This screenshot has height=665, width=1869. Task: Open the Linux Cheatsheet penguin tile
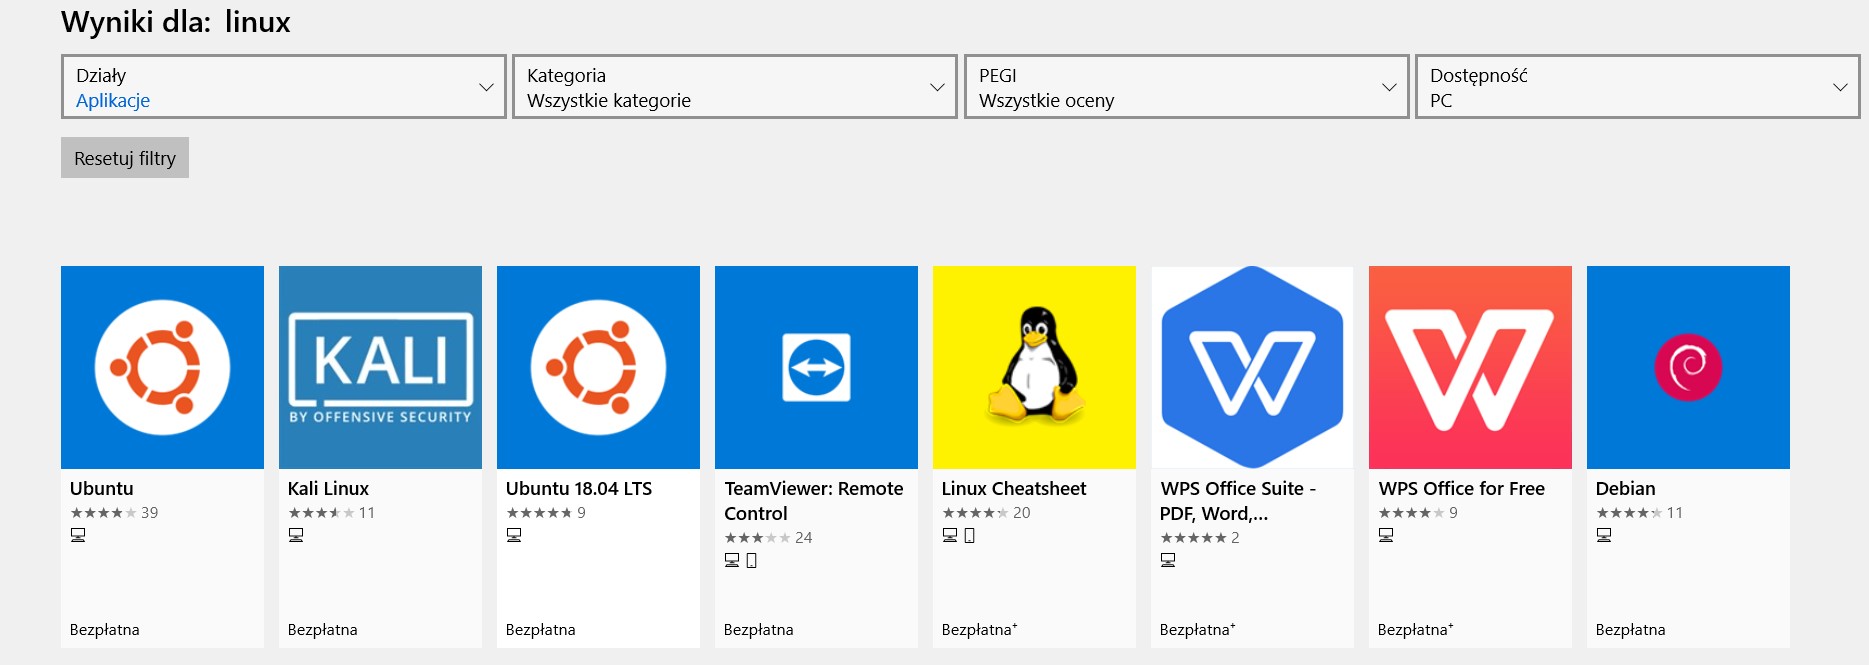click(1034, 367)
